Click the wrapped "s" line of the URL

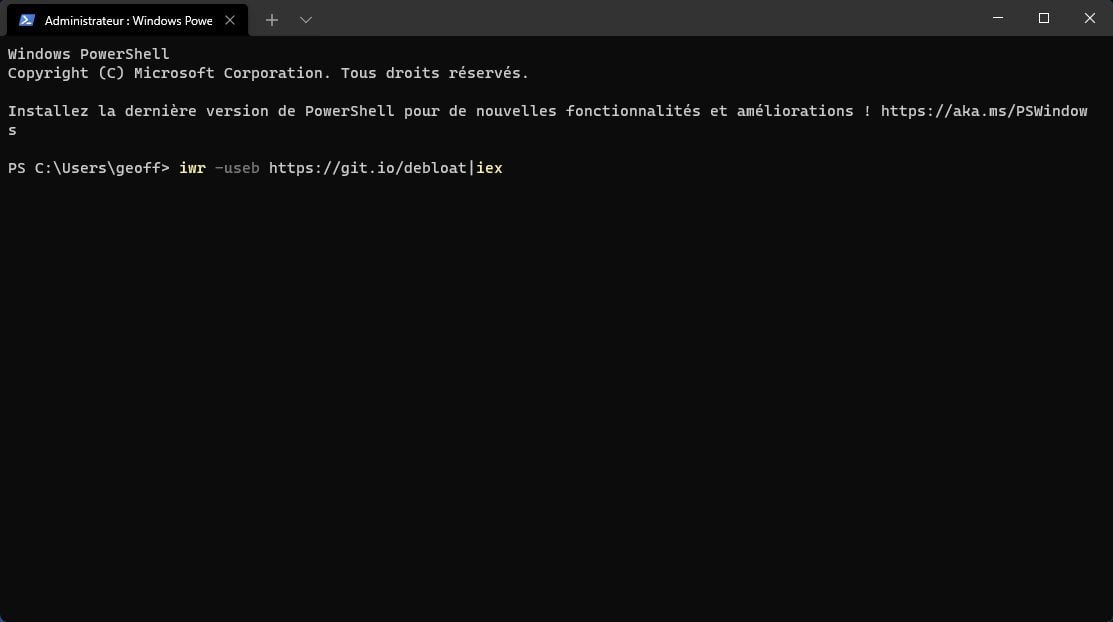click(x=12, y=130)
